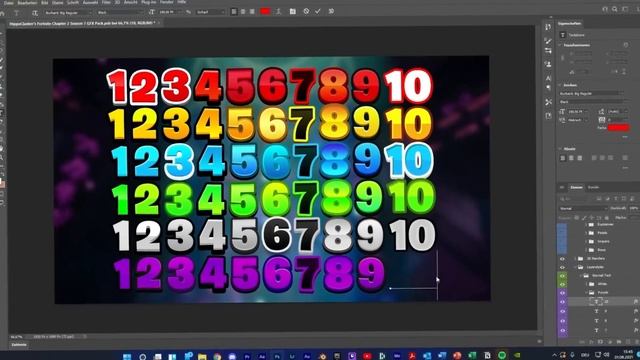Image resolution: width=640 pixels, height=360 pixels.
Task: Left-align paragraph in Properties panel
Action: click(x=563, y=158)
